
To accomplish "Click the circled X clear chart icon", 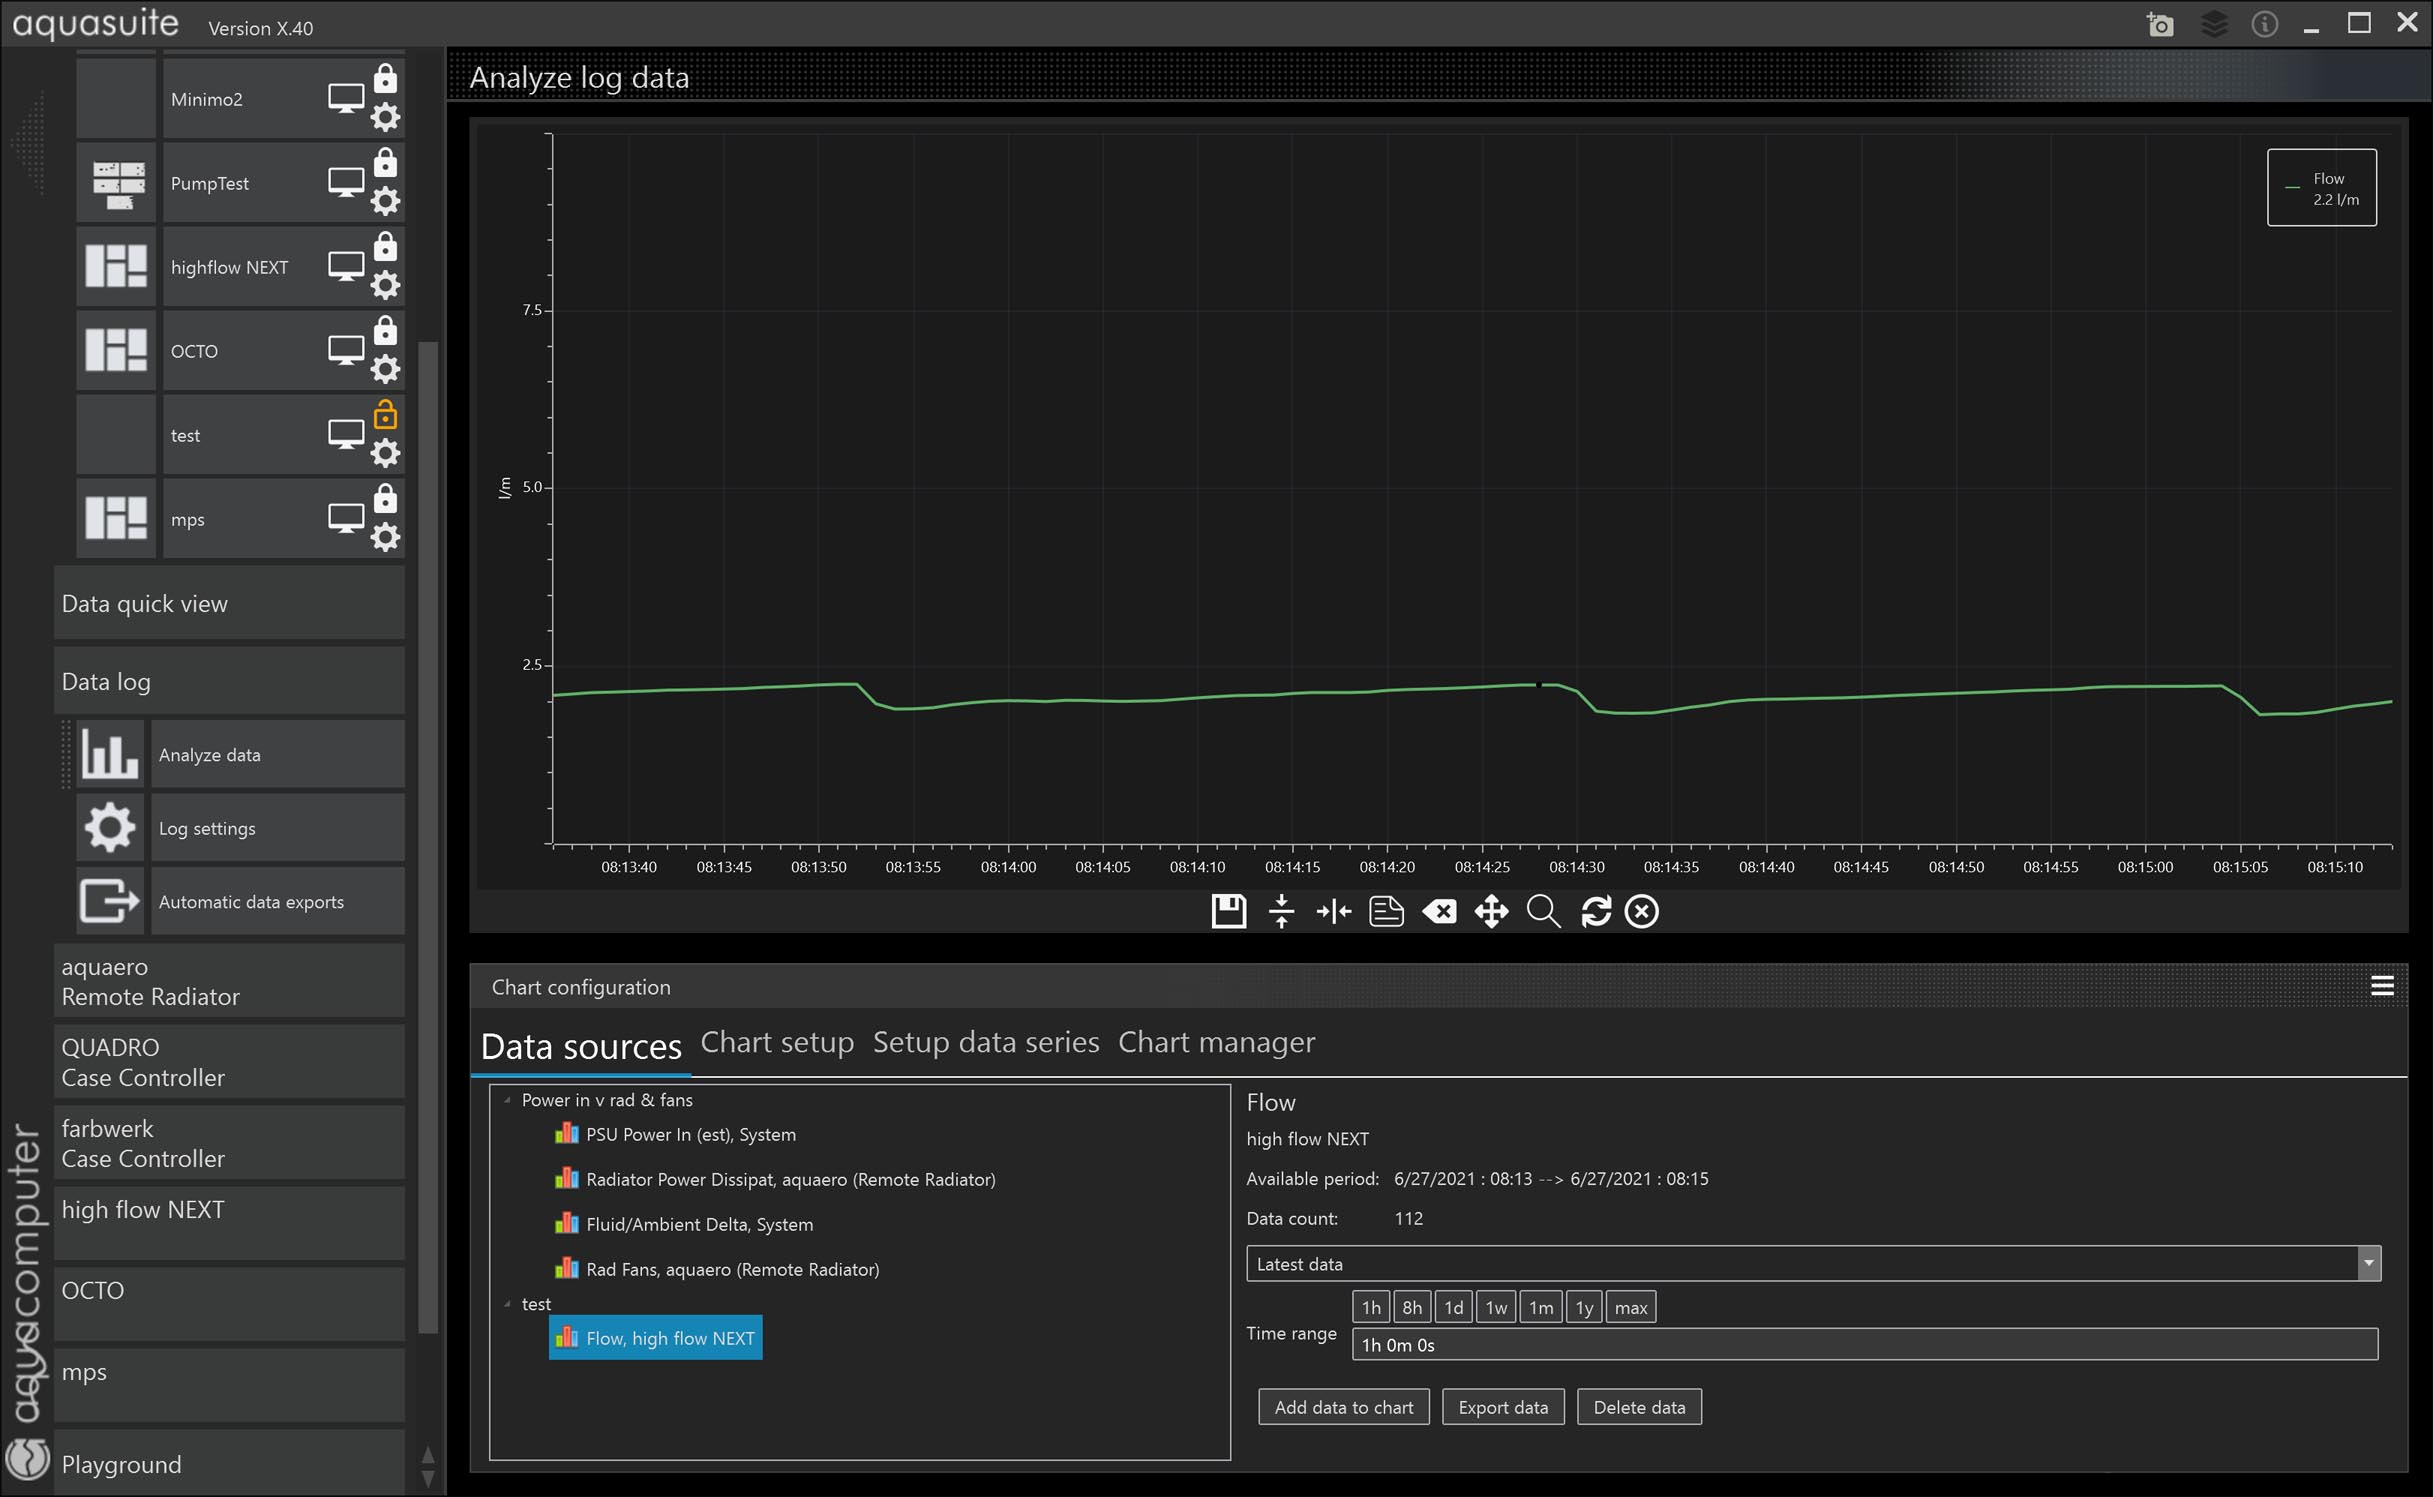I will (x=1642, y=911).
